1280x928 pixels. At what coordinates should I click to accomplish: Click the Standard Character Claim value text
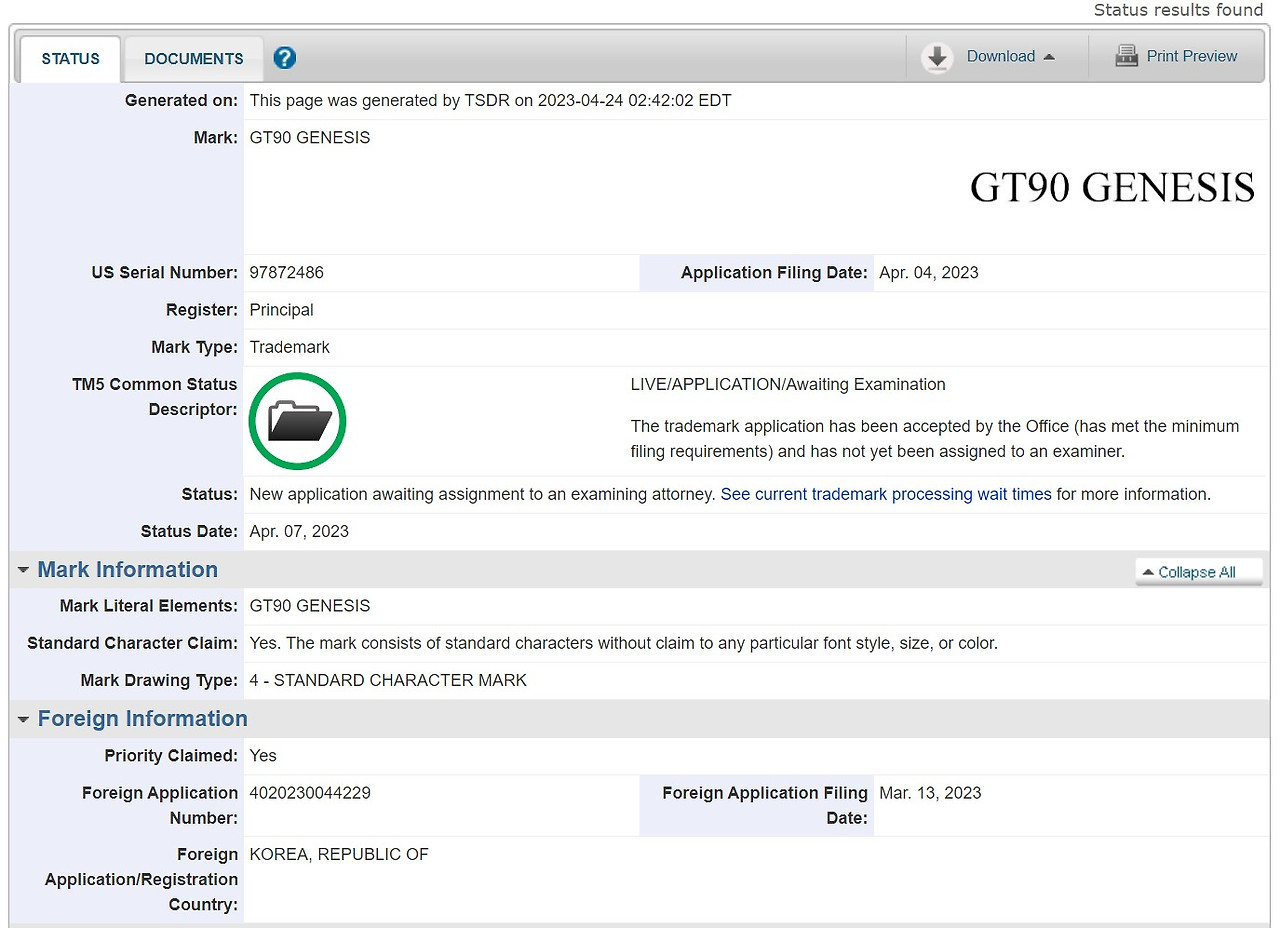(x=624, y=643)
